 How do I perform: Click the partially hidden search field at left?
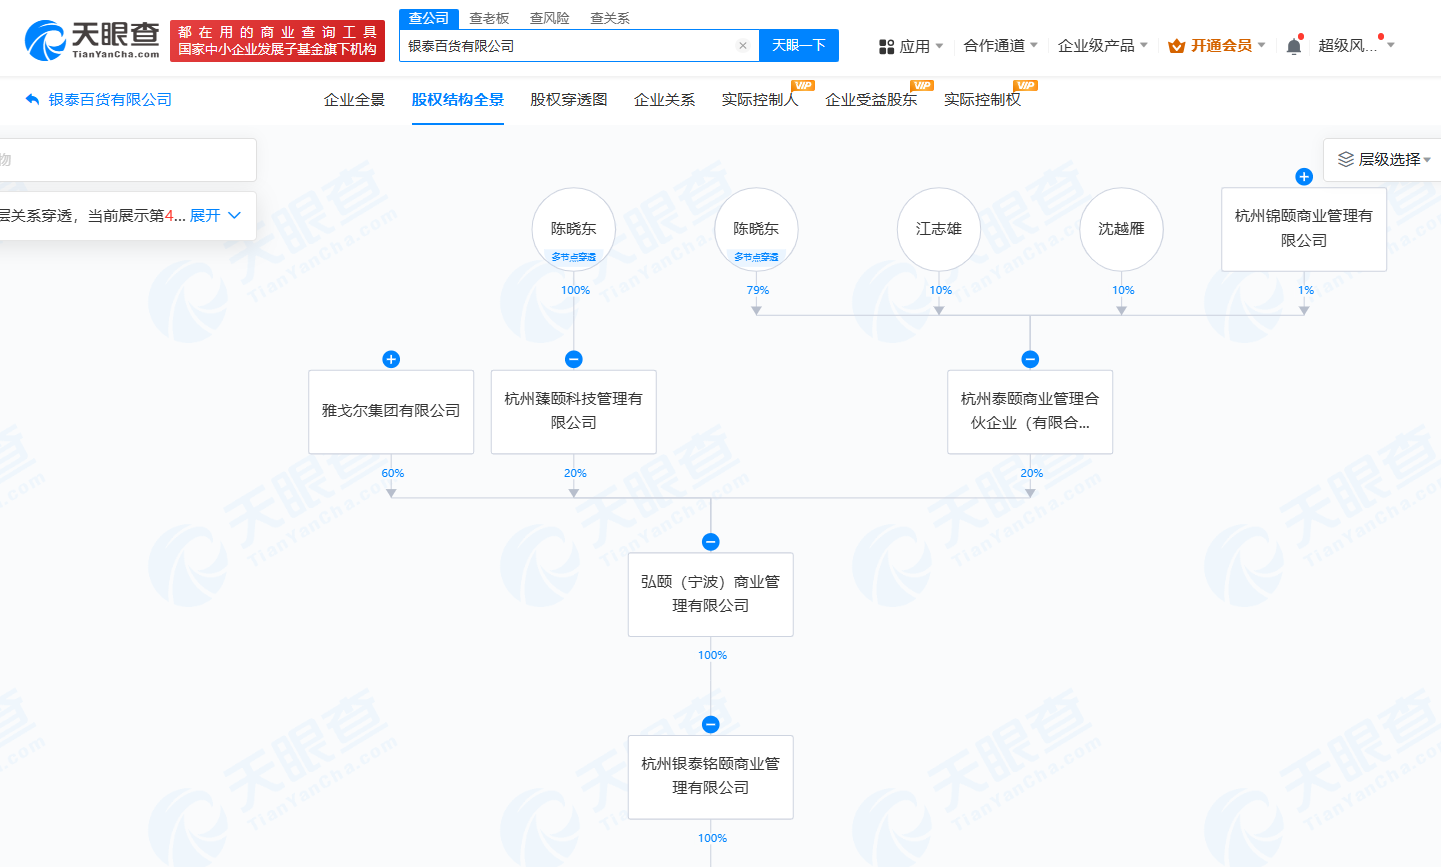click(x=127, y=160)
